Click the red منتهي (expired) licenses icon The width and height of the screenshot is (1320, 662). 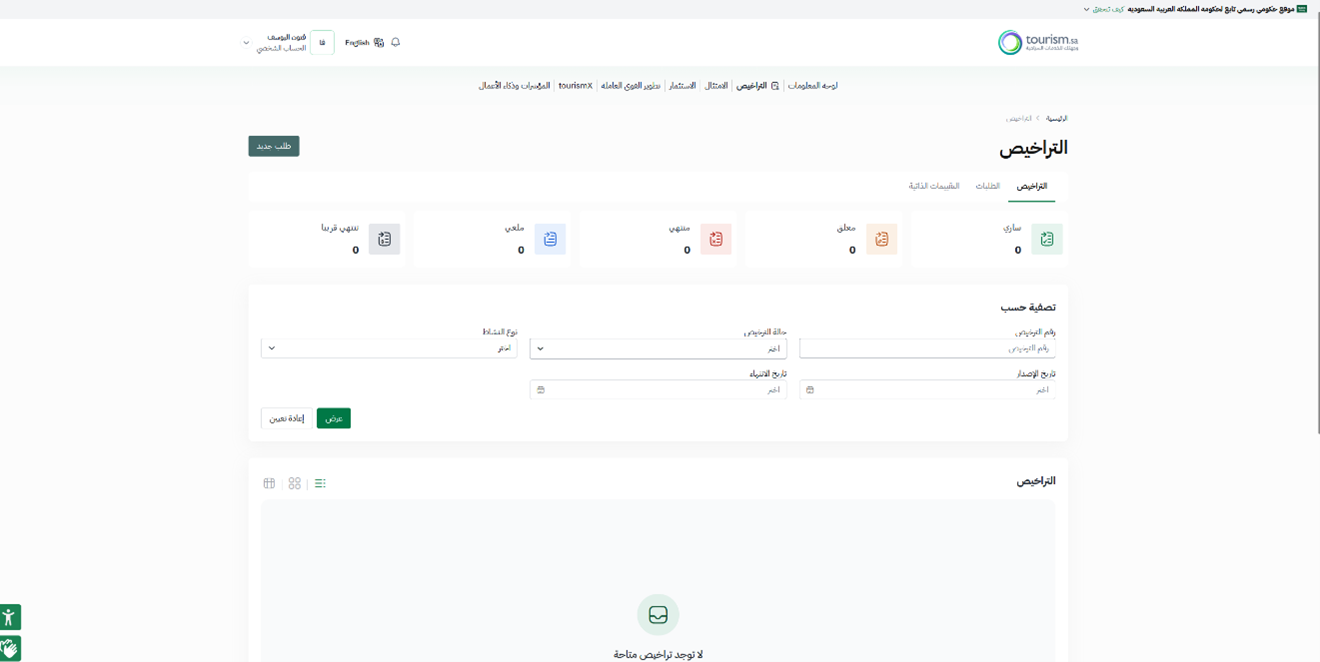pos(716,239)
